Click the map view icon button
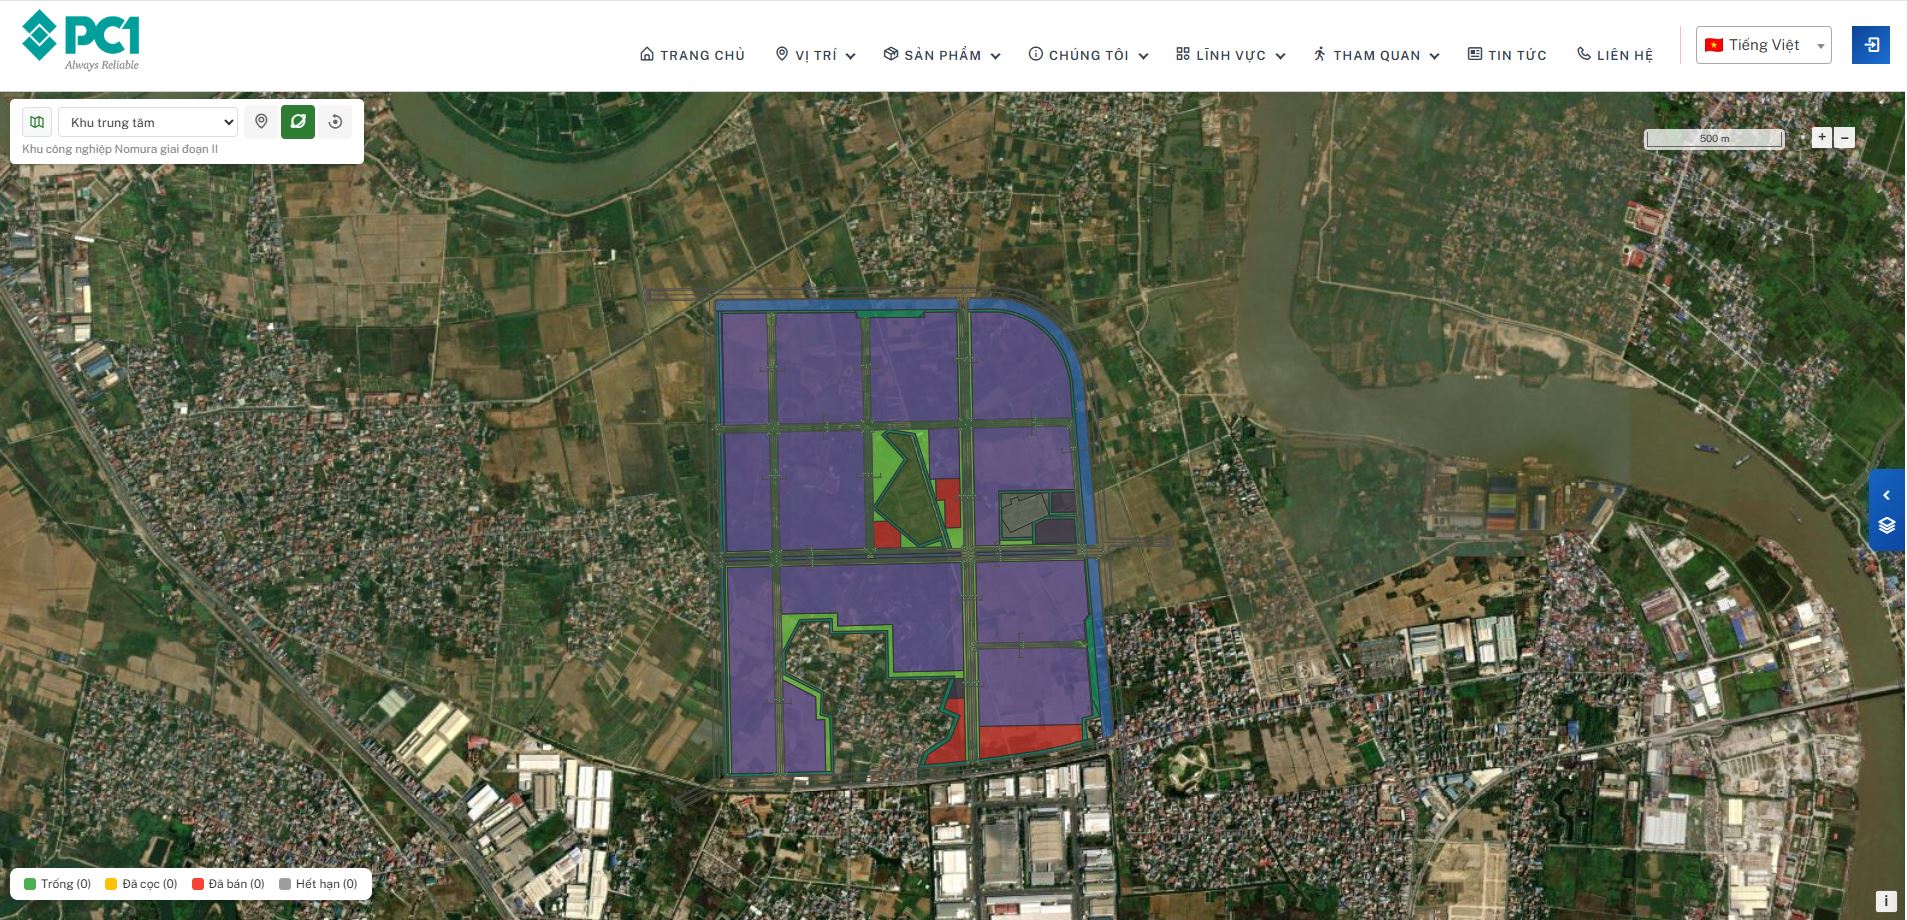Screen dimensions: 1907x920 point(37,122)
